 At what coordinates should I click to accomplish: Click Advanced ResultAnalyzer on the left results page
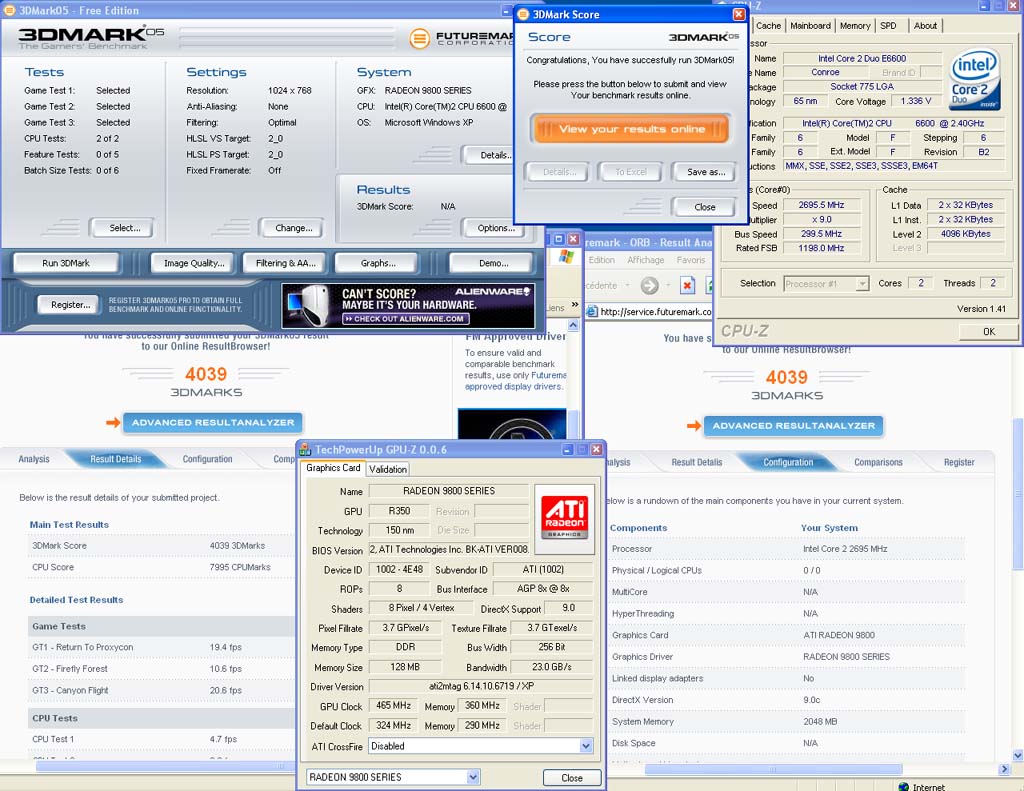[213, 423]
